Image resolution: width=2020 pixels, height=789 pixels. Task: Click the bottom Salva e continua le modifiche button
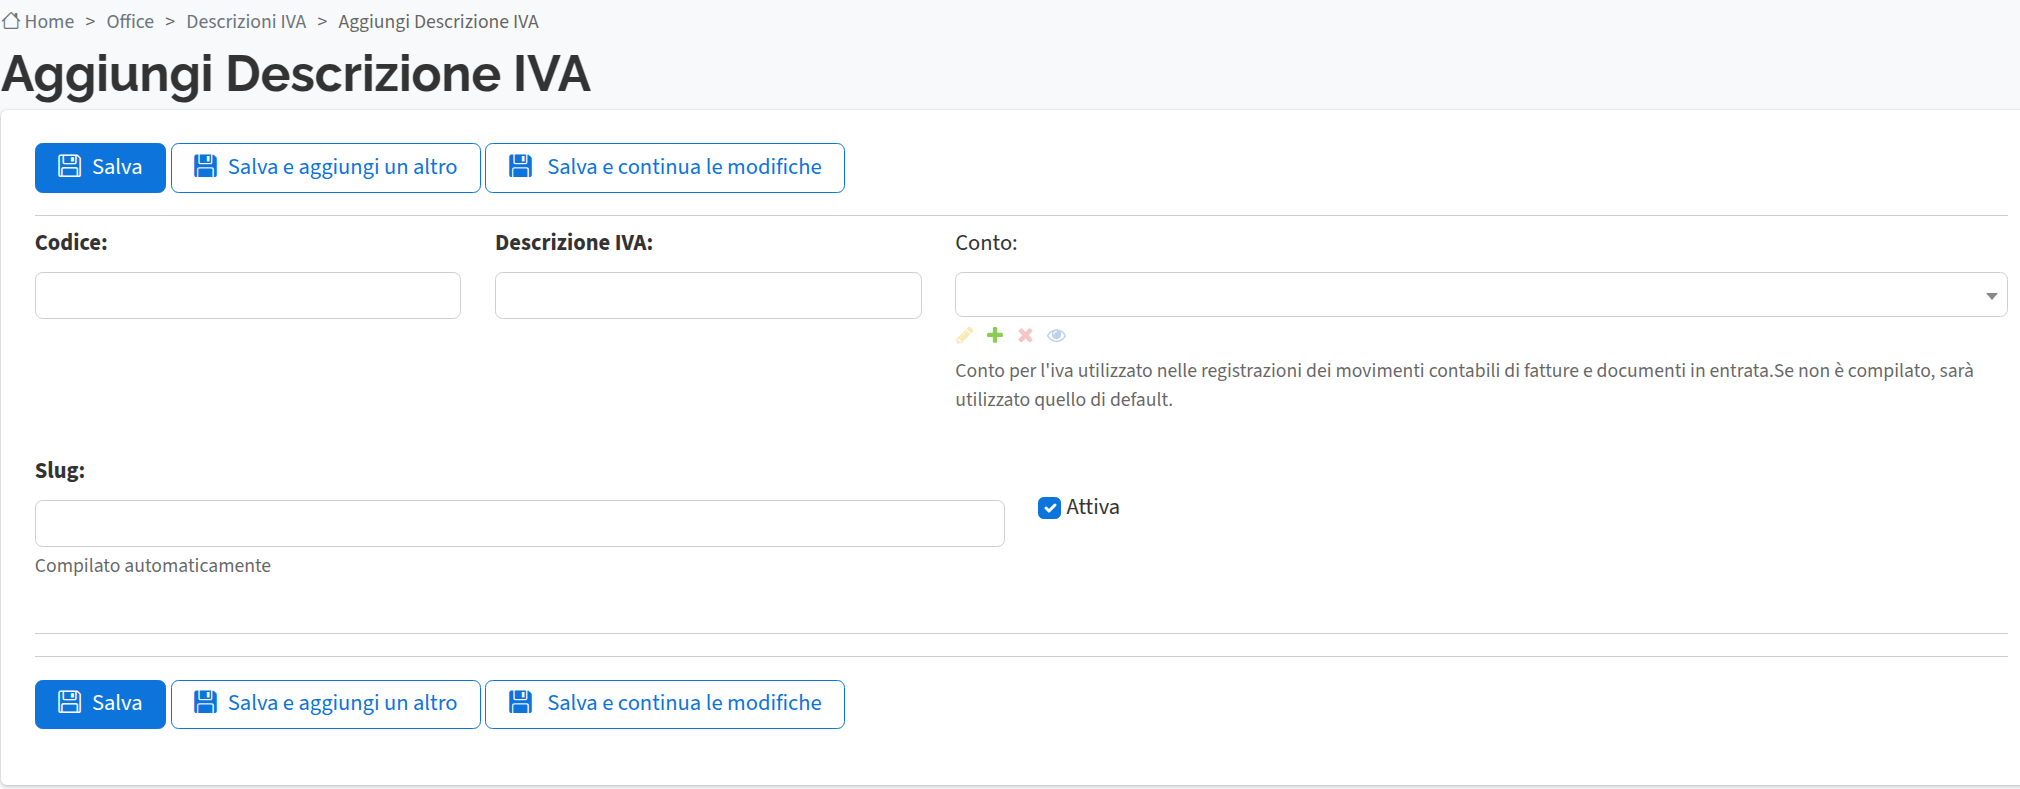pos(665,704)
